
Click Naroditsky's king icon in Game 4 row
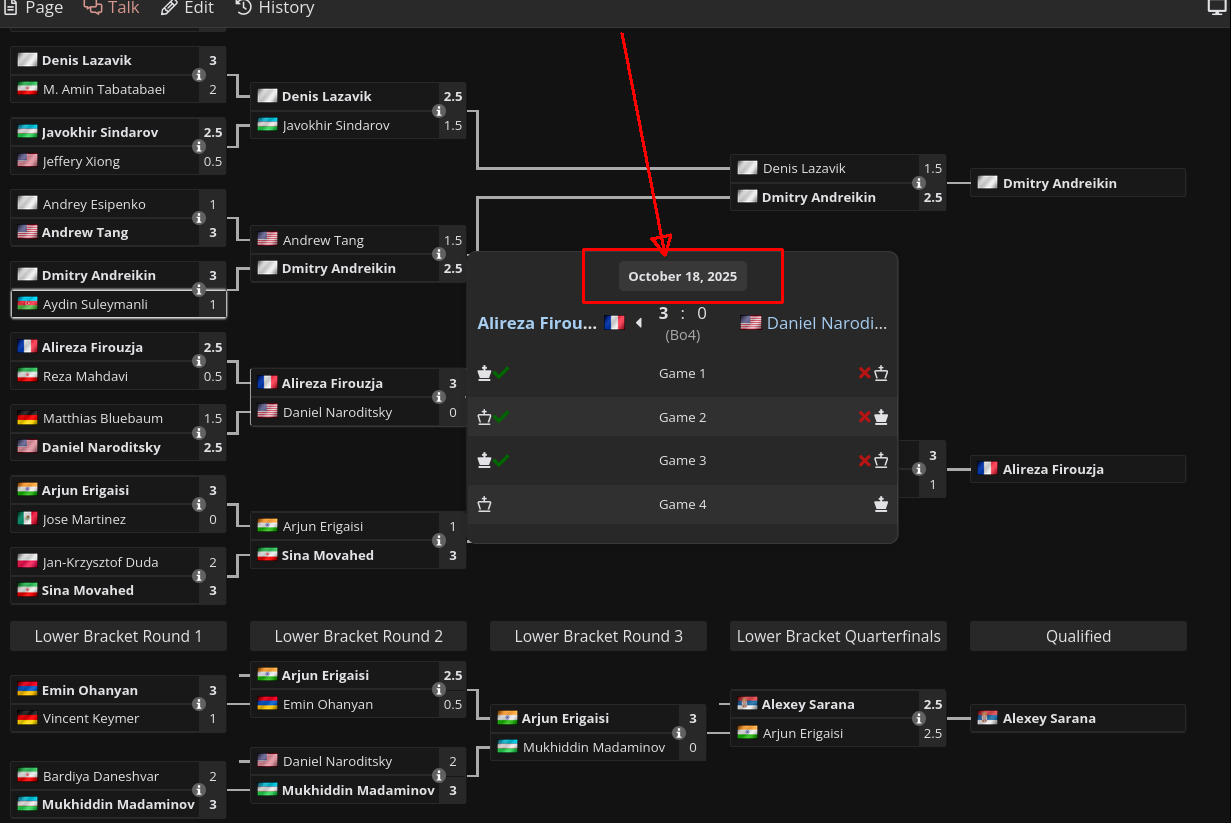click(x=881, y=504)
